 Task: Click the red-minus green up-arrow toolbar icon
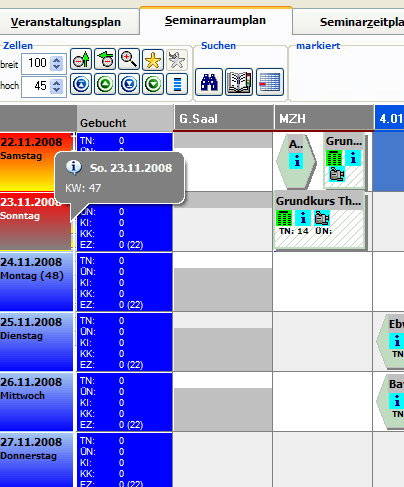[x=81, y=60]
